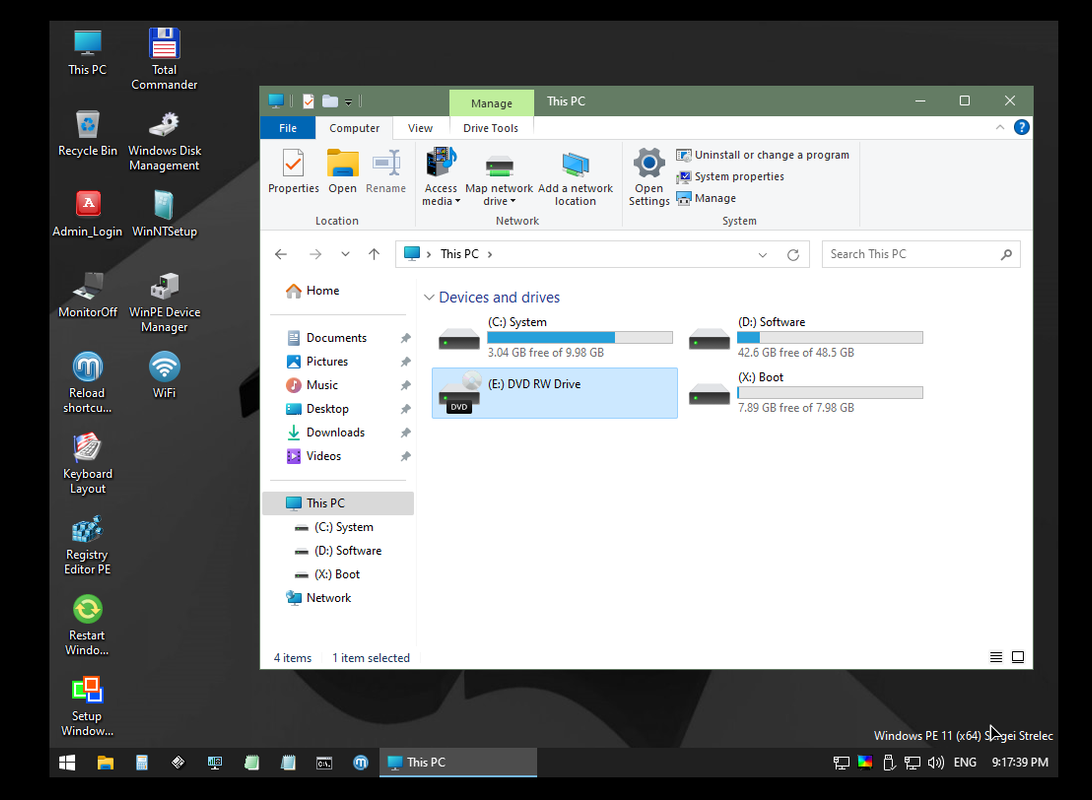Select the Manage contextual tab

pos(492,103)
